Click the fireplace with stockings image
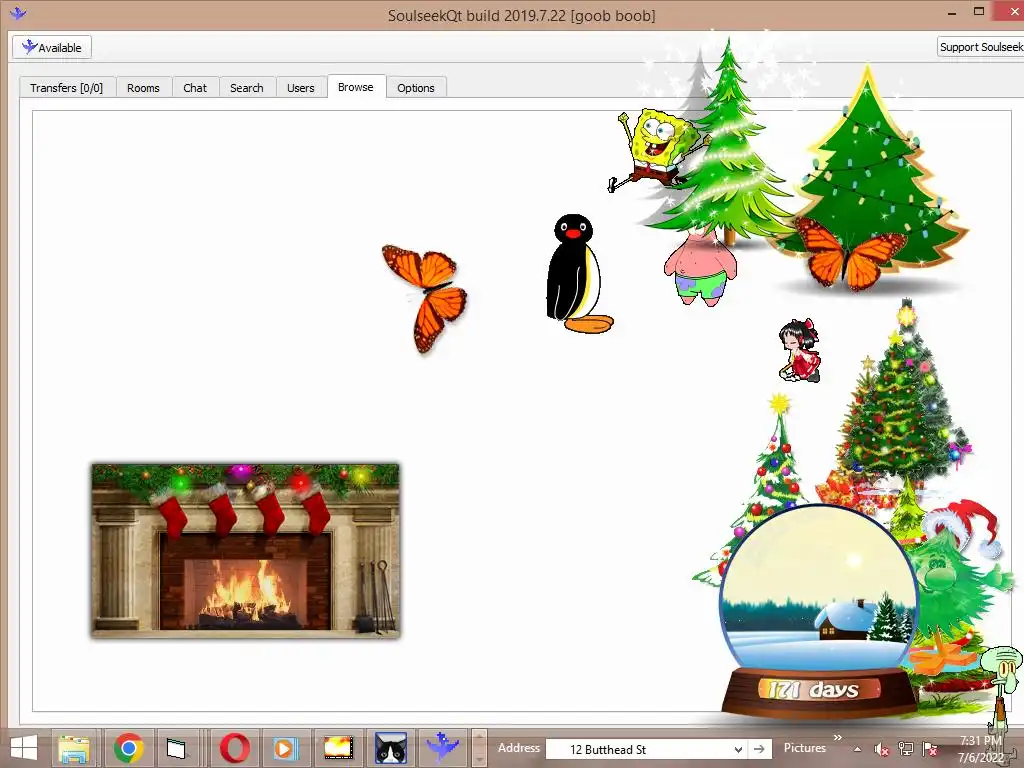Viewport: 1024px width, 768px height. click(x=246, y=551)
